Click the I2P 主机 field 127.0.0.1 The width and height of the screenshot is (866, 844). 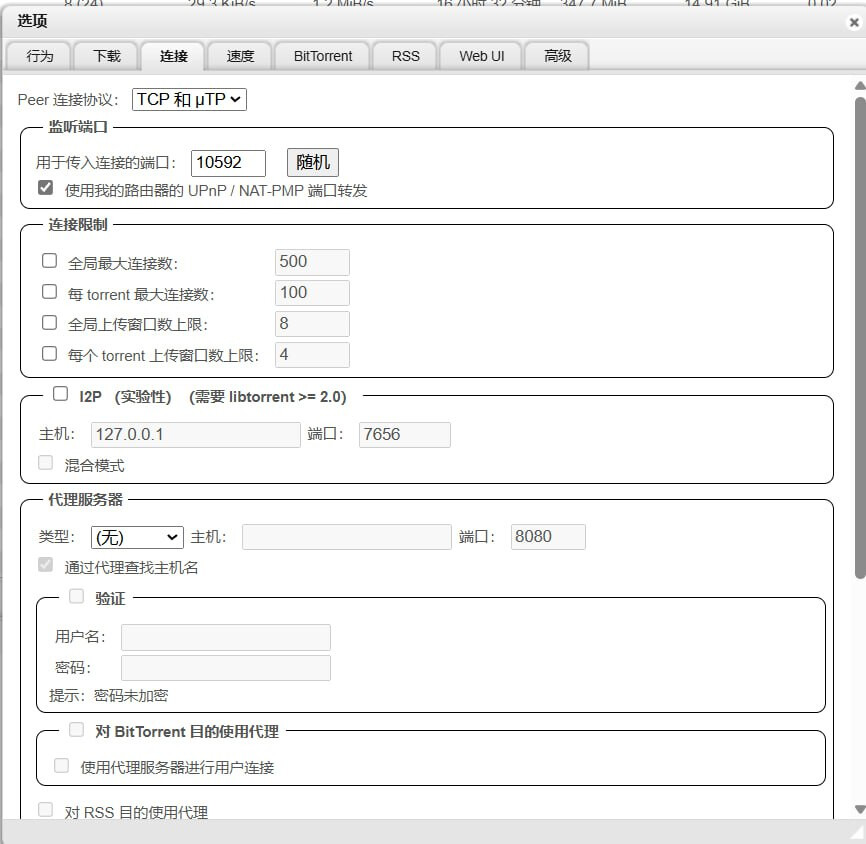196,435
